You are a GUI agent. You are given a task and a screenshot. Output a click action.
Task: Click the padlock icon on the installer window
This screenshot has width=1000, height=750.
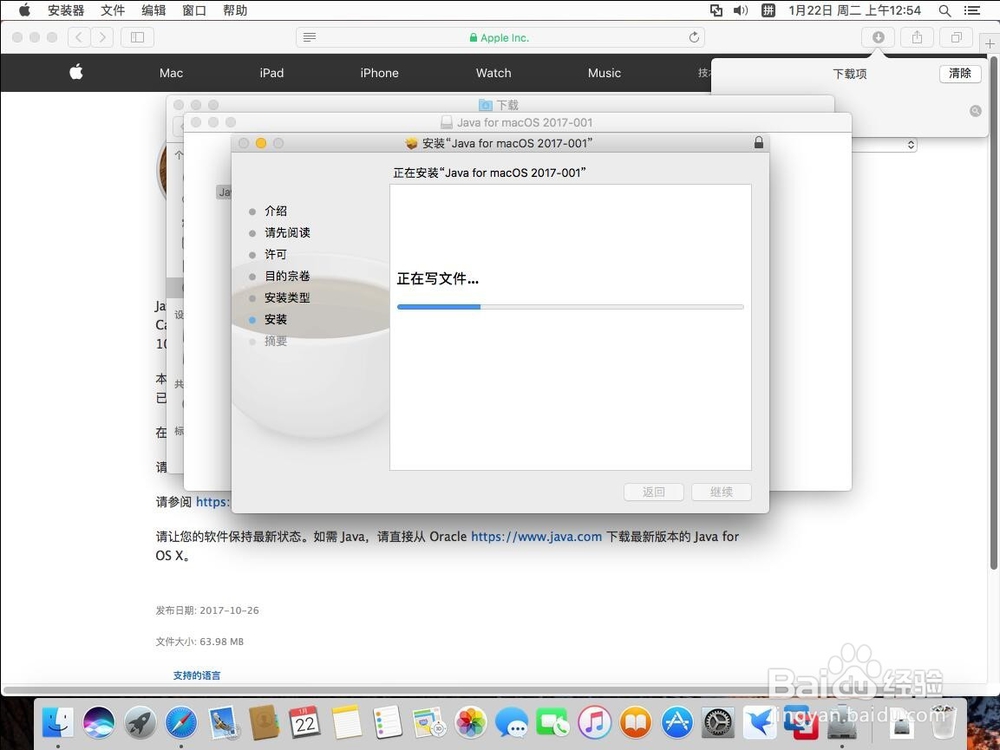pyautogui.click(x=759, y=142)
